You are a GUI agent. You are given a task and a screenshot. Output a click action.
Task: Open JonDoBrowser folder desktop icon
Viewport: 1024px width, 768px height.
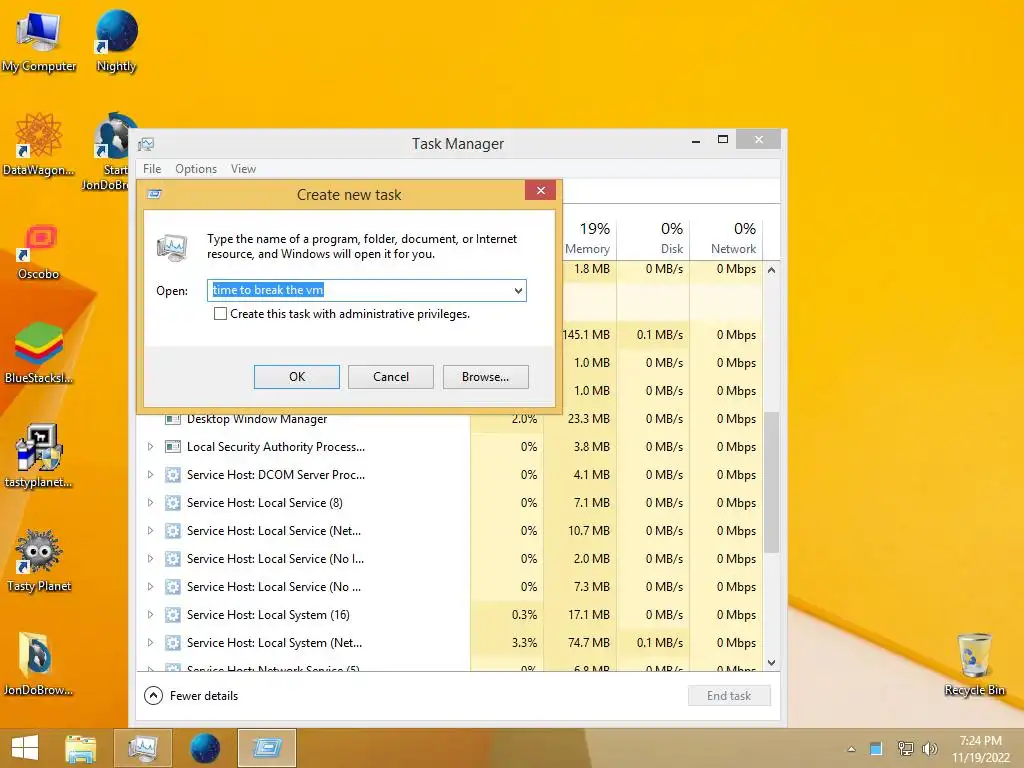coord(39,664)
